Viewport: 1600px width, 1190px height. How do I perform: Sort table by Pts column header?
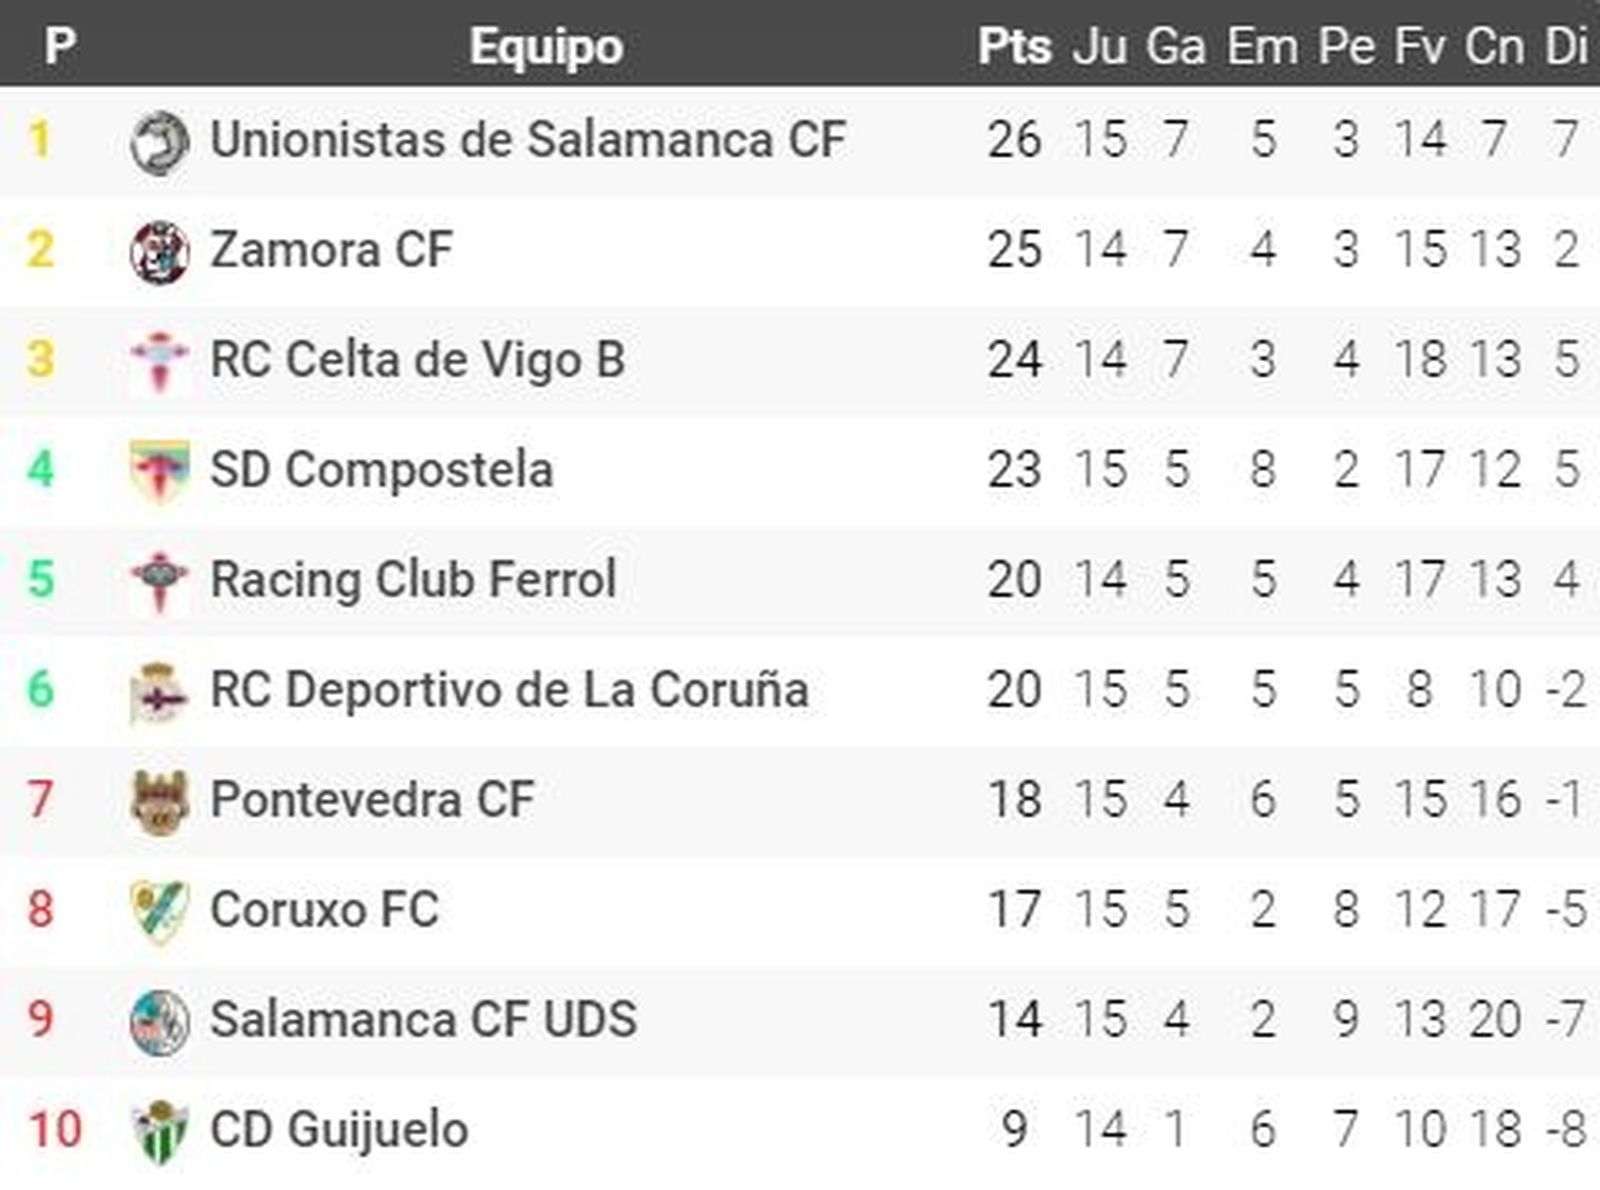coord(1014,46)
